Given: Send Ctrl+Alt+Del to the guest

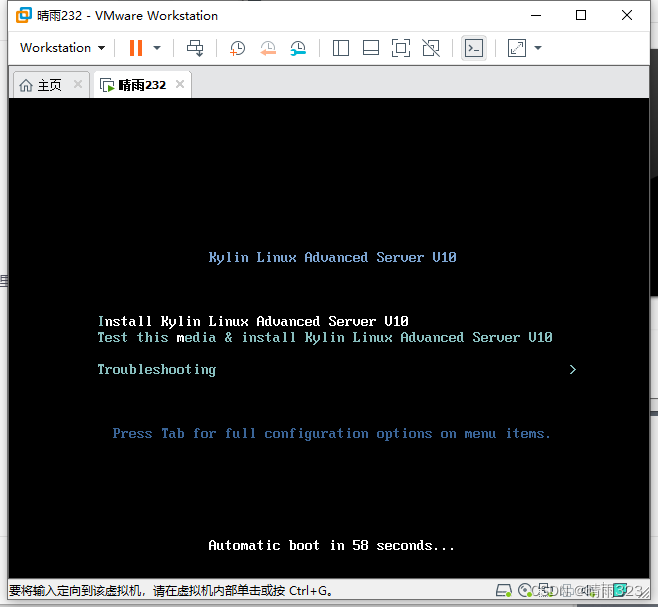Looking at the screenshot, I should 195,48.
